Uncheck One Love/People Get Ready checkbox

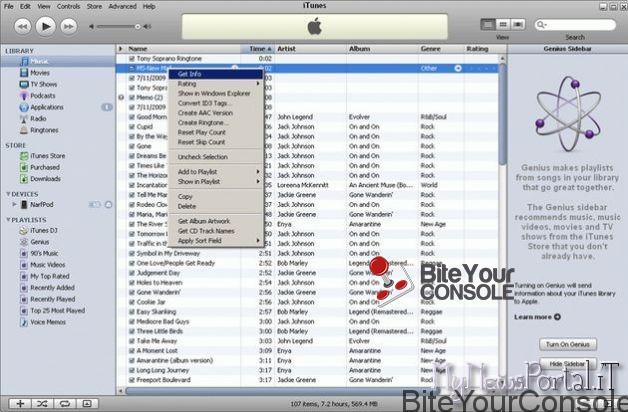click(x=132, y=263)
